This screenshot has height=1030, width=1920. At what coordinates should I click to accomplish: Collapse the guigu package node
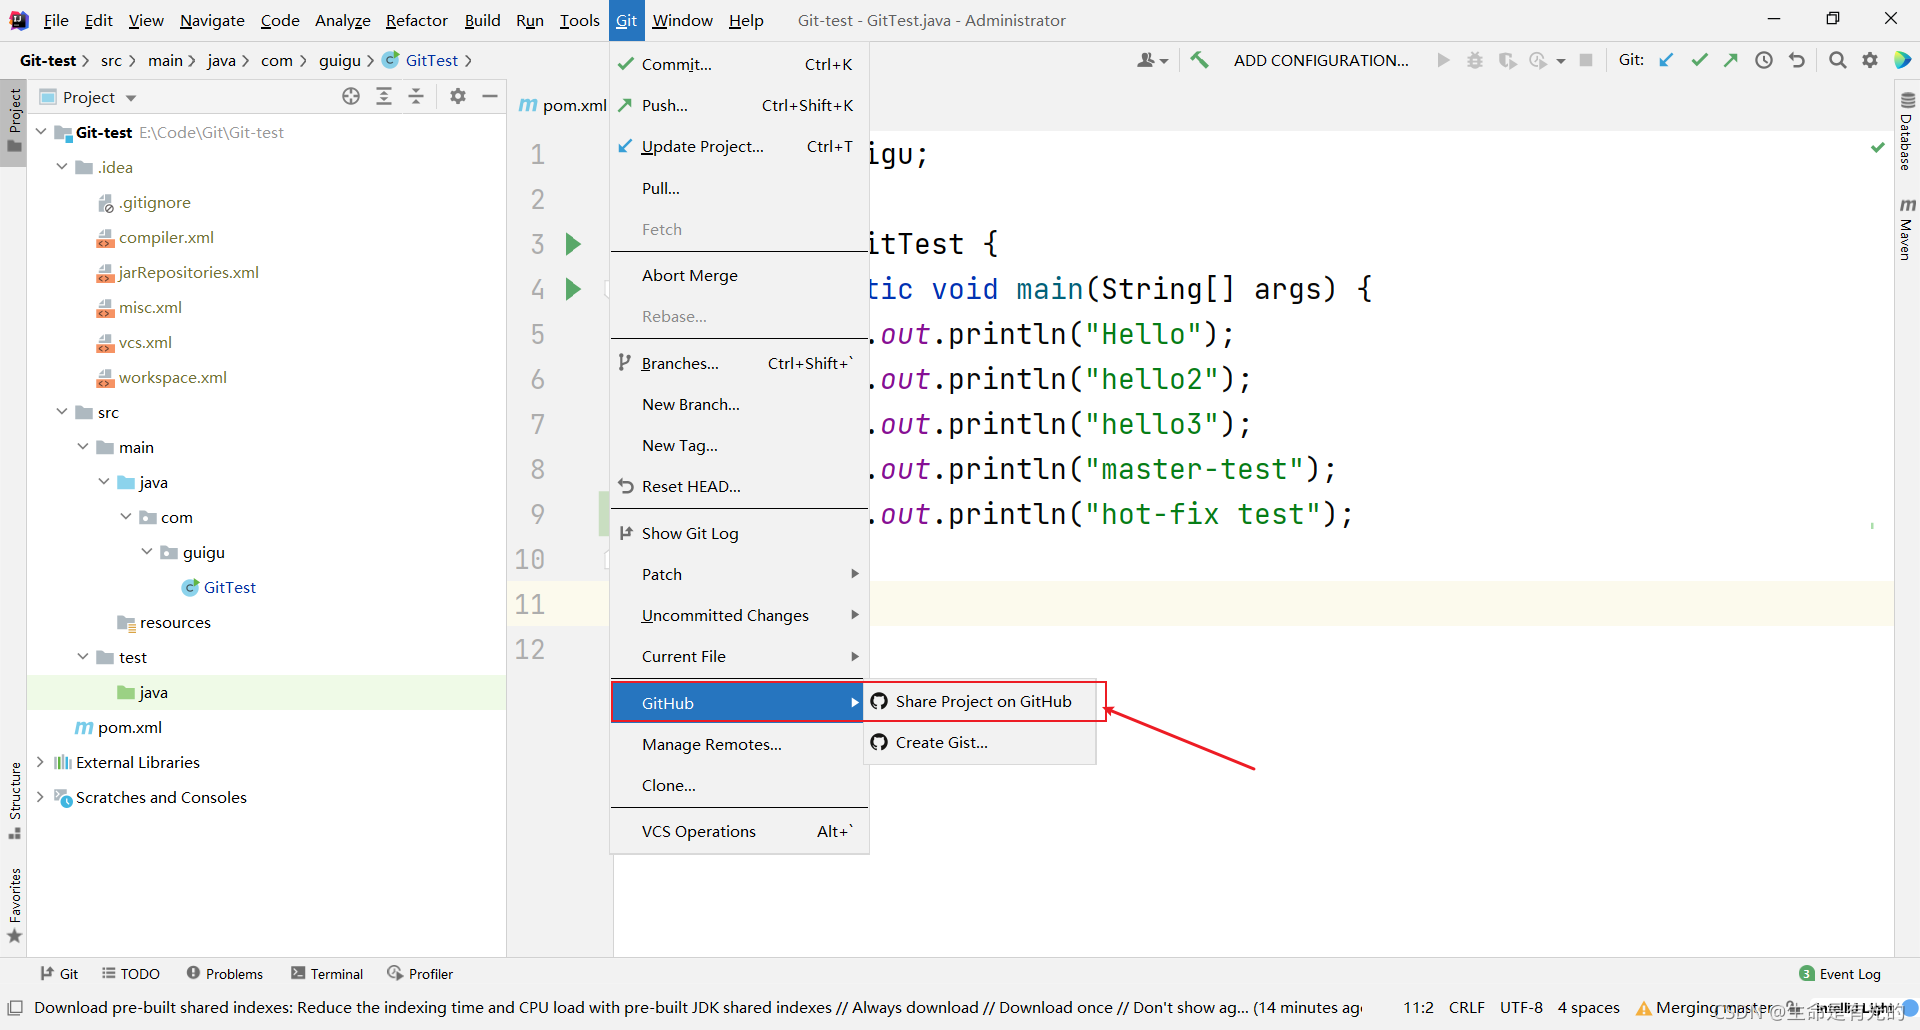click(x=147, y=552)
